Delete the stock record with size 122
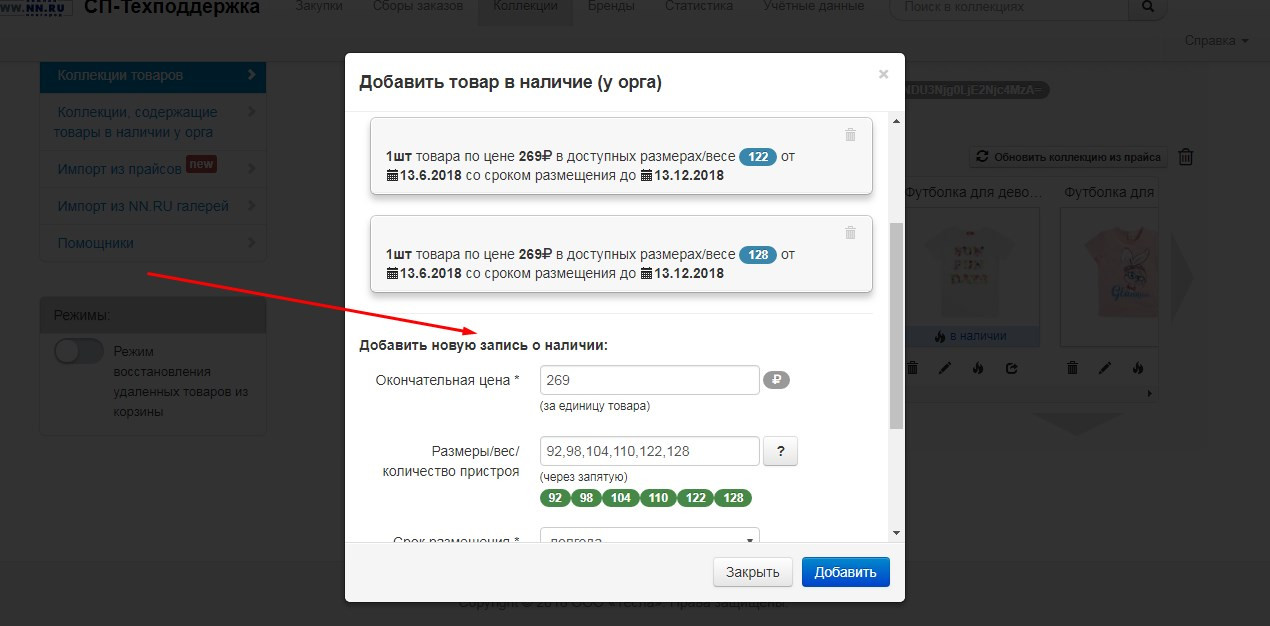The height and width of the screenshot is (626, 1270). pos(850,135)
